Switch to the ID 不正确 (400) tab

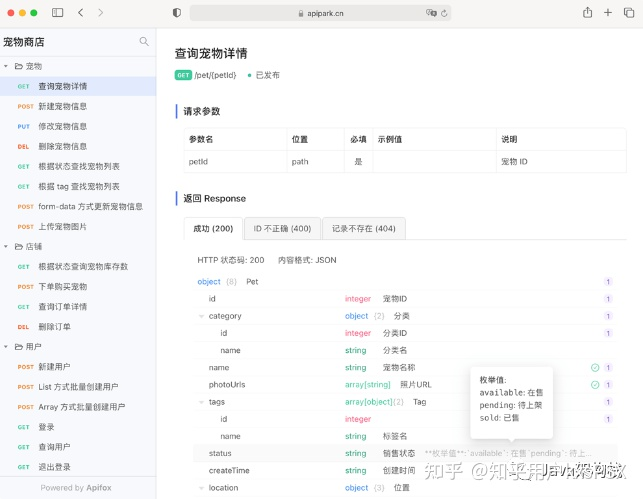(x=282, y=228)
